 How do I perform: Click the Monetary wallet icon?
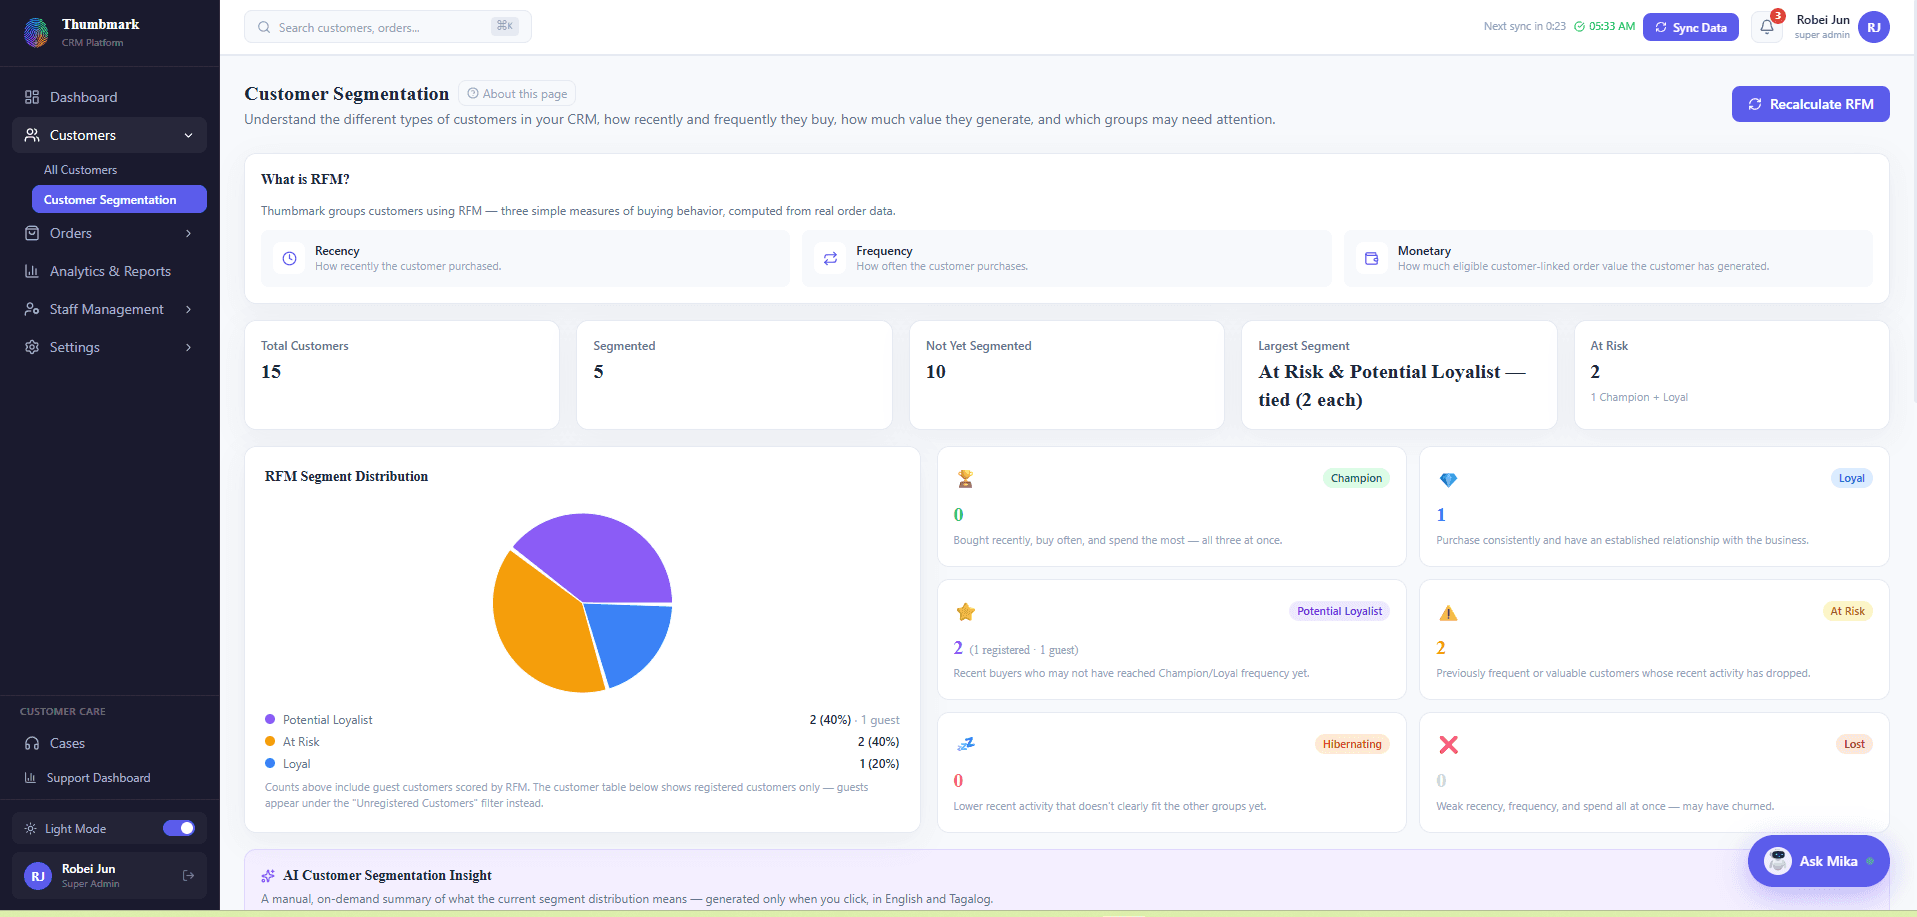pos(1372,258)
